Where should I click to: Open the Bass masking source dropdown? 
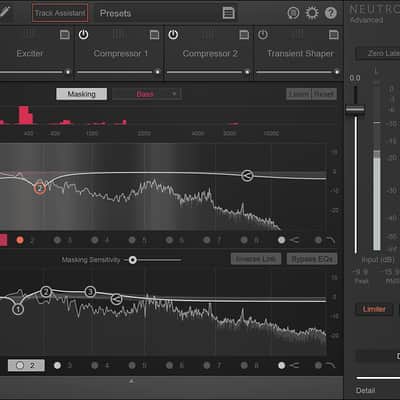(147, 94)
